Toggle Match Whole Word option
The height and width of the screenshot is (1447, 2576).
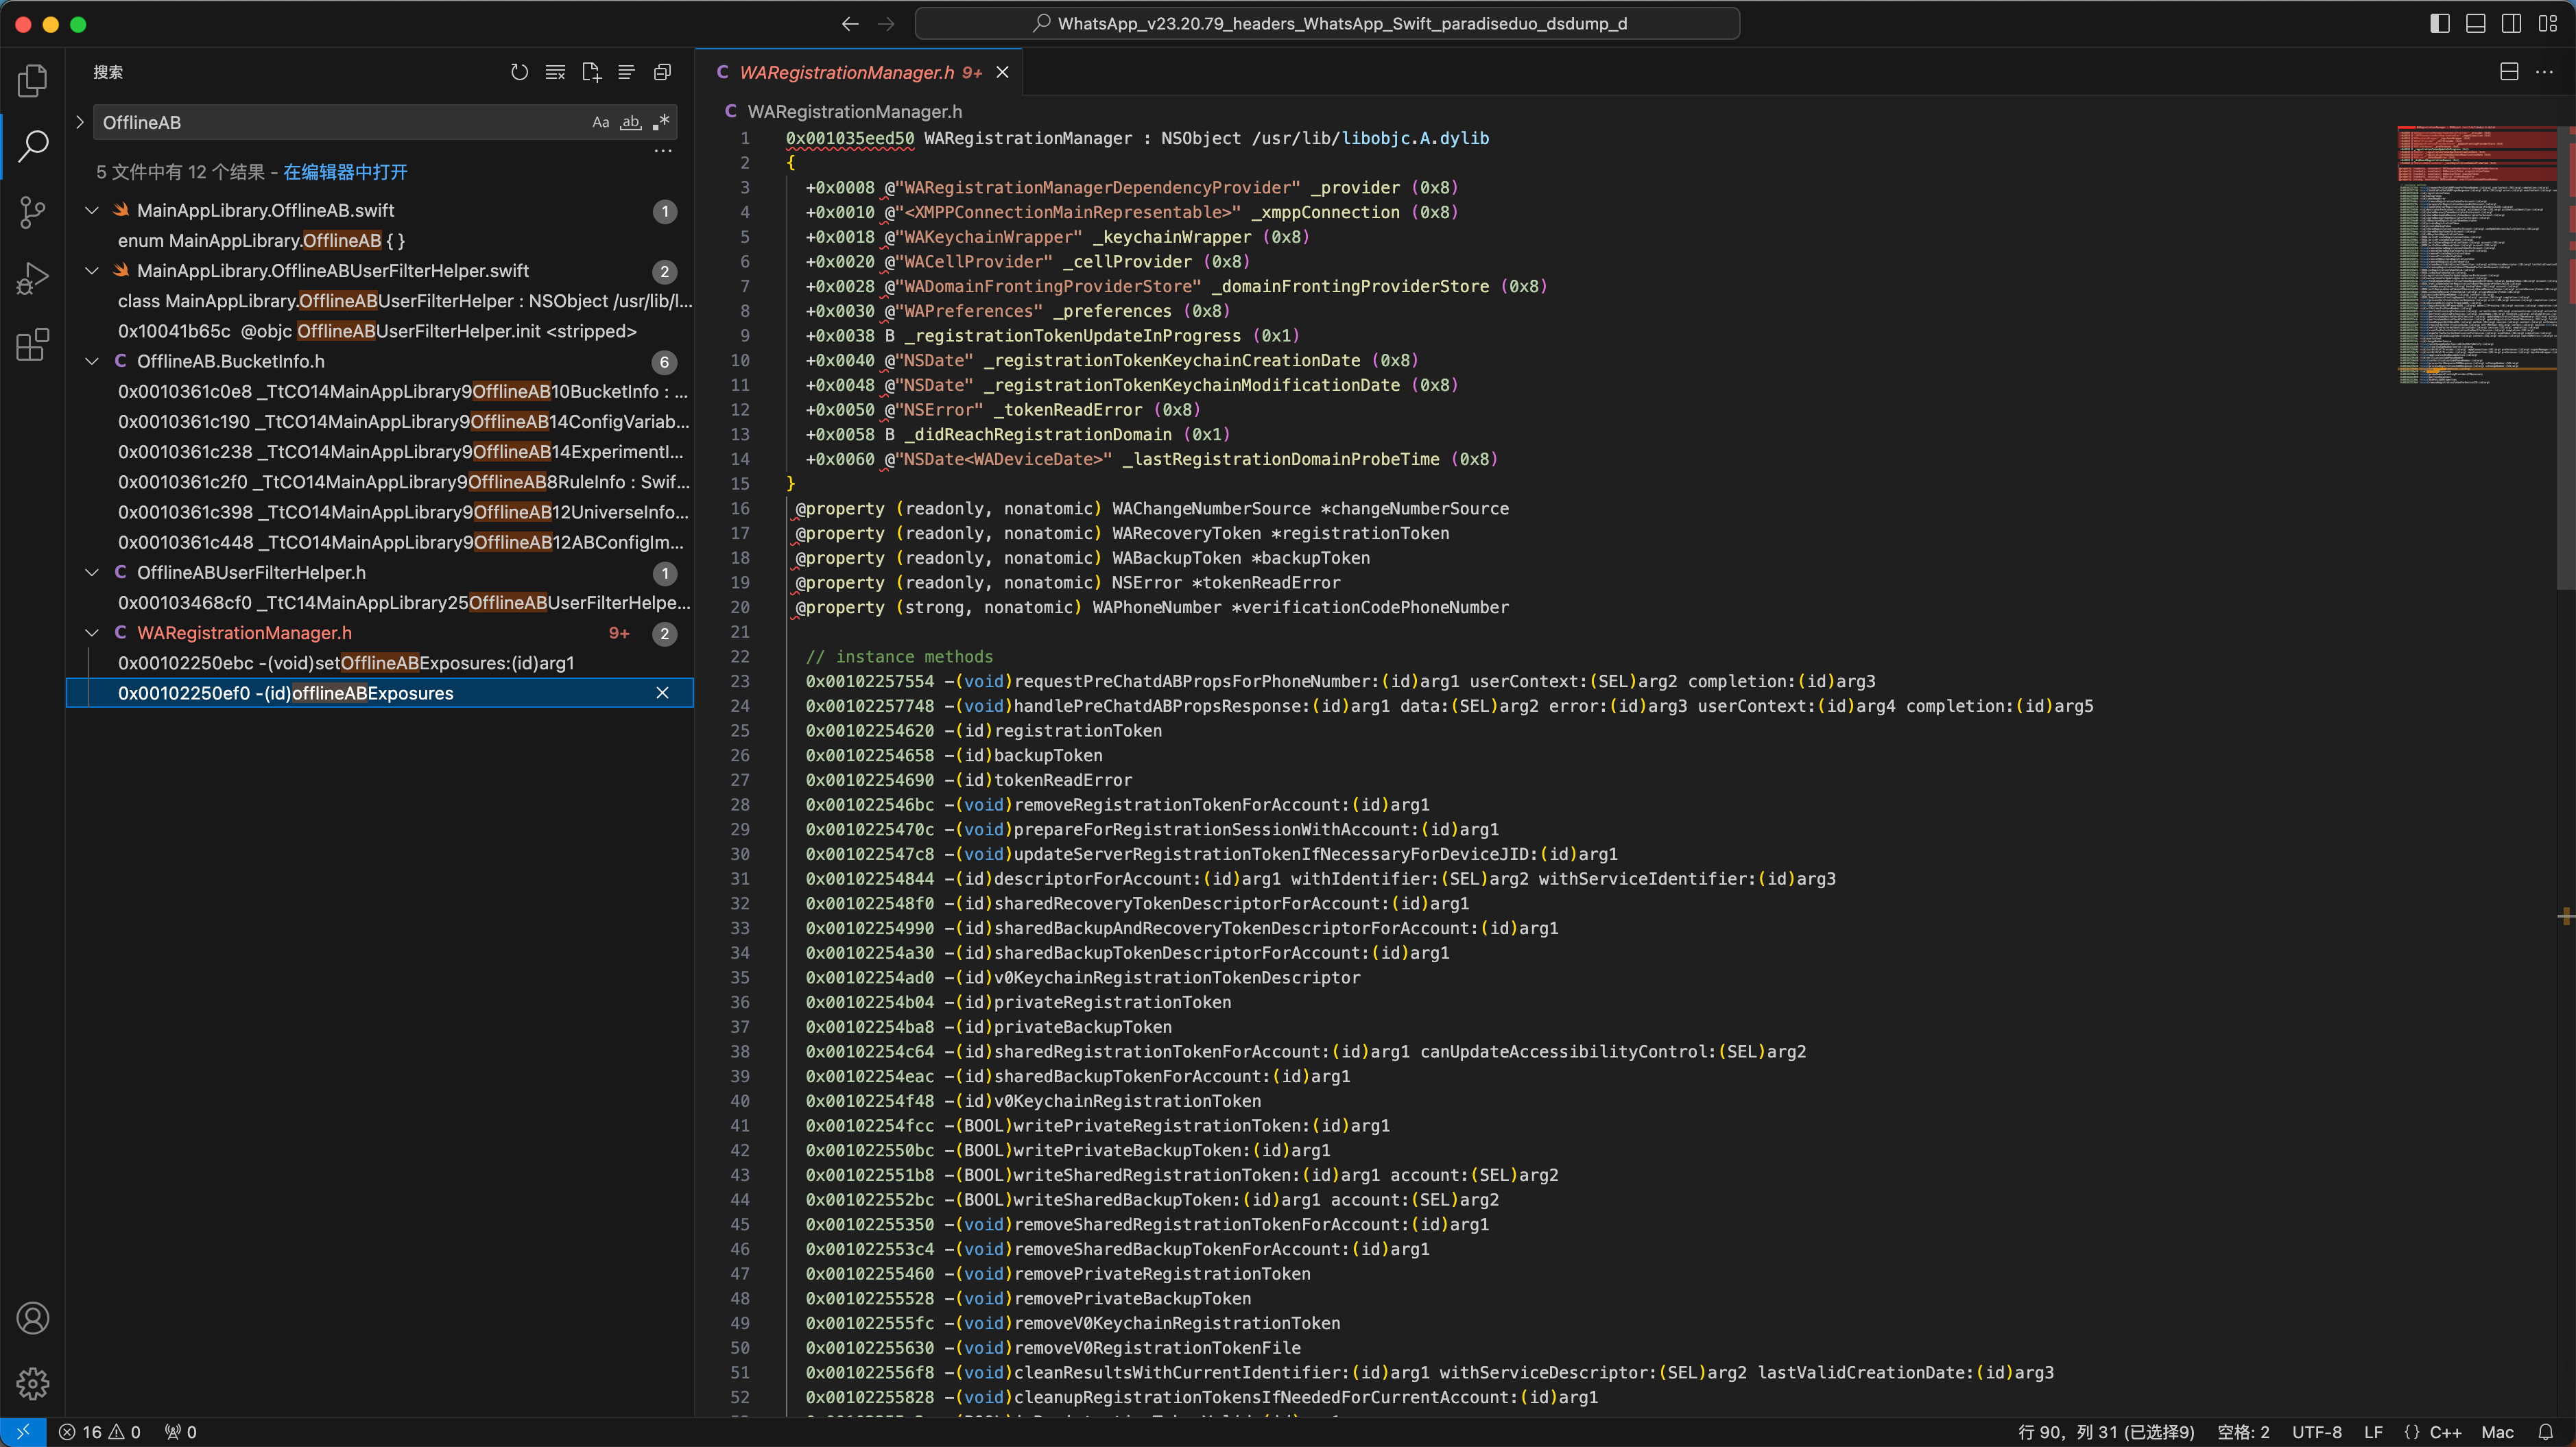630,122
